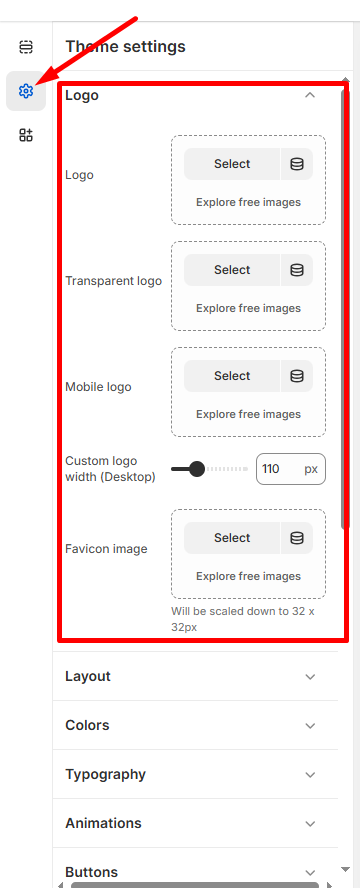360x888 pixels.
Task: Open dynamic source icon for Mobile logo
Action: [x=297, y=376]
